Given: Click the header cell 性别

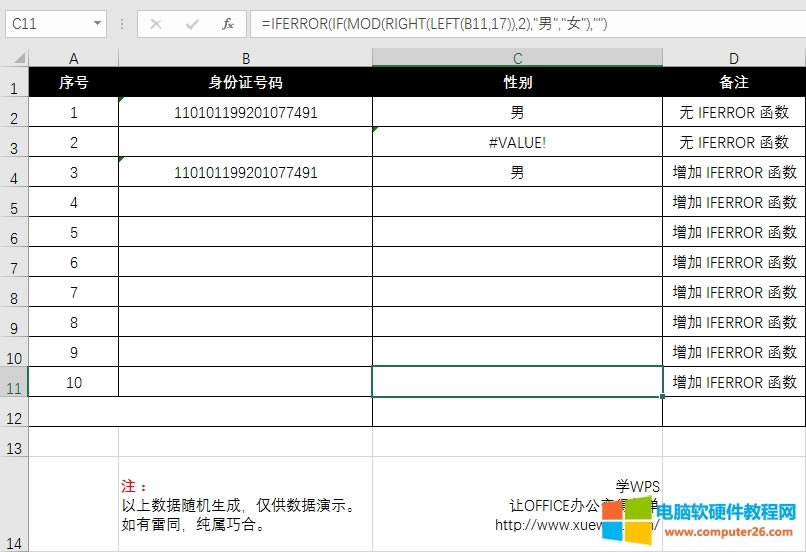Looking at the screenshot, I should (x=518, y=82).
